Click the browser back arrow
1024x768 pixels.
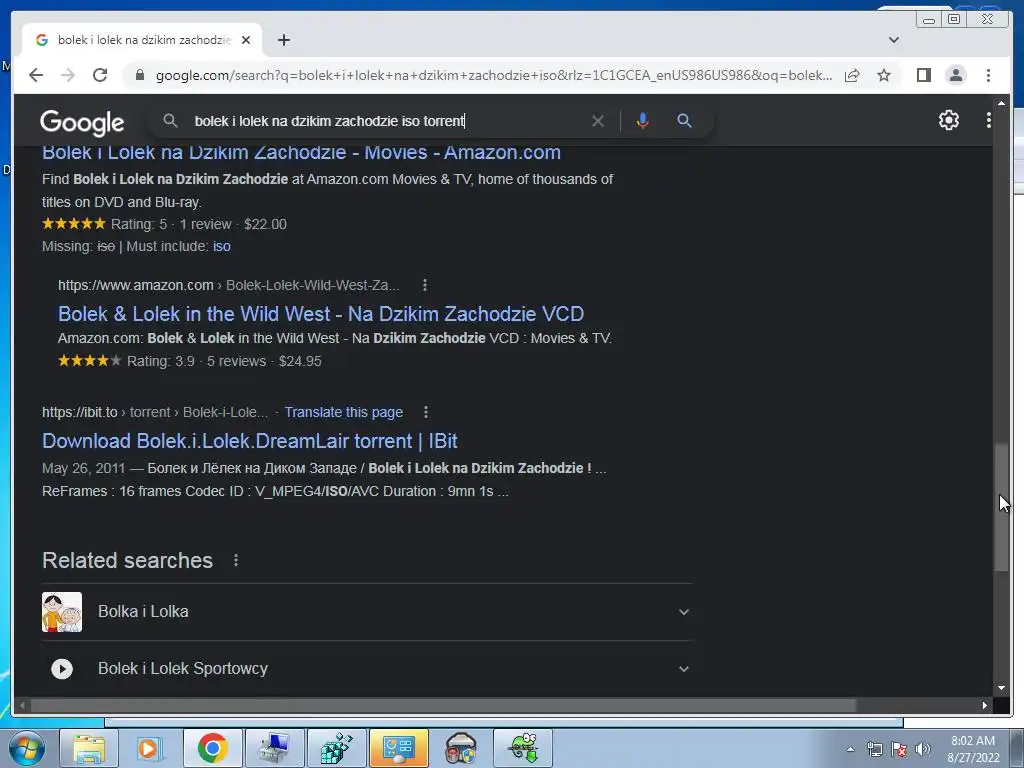point(36,75)
